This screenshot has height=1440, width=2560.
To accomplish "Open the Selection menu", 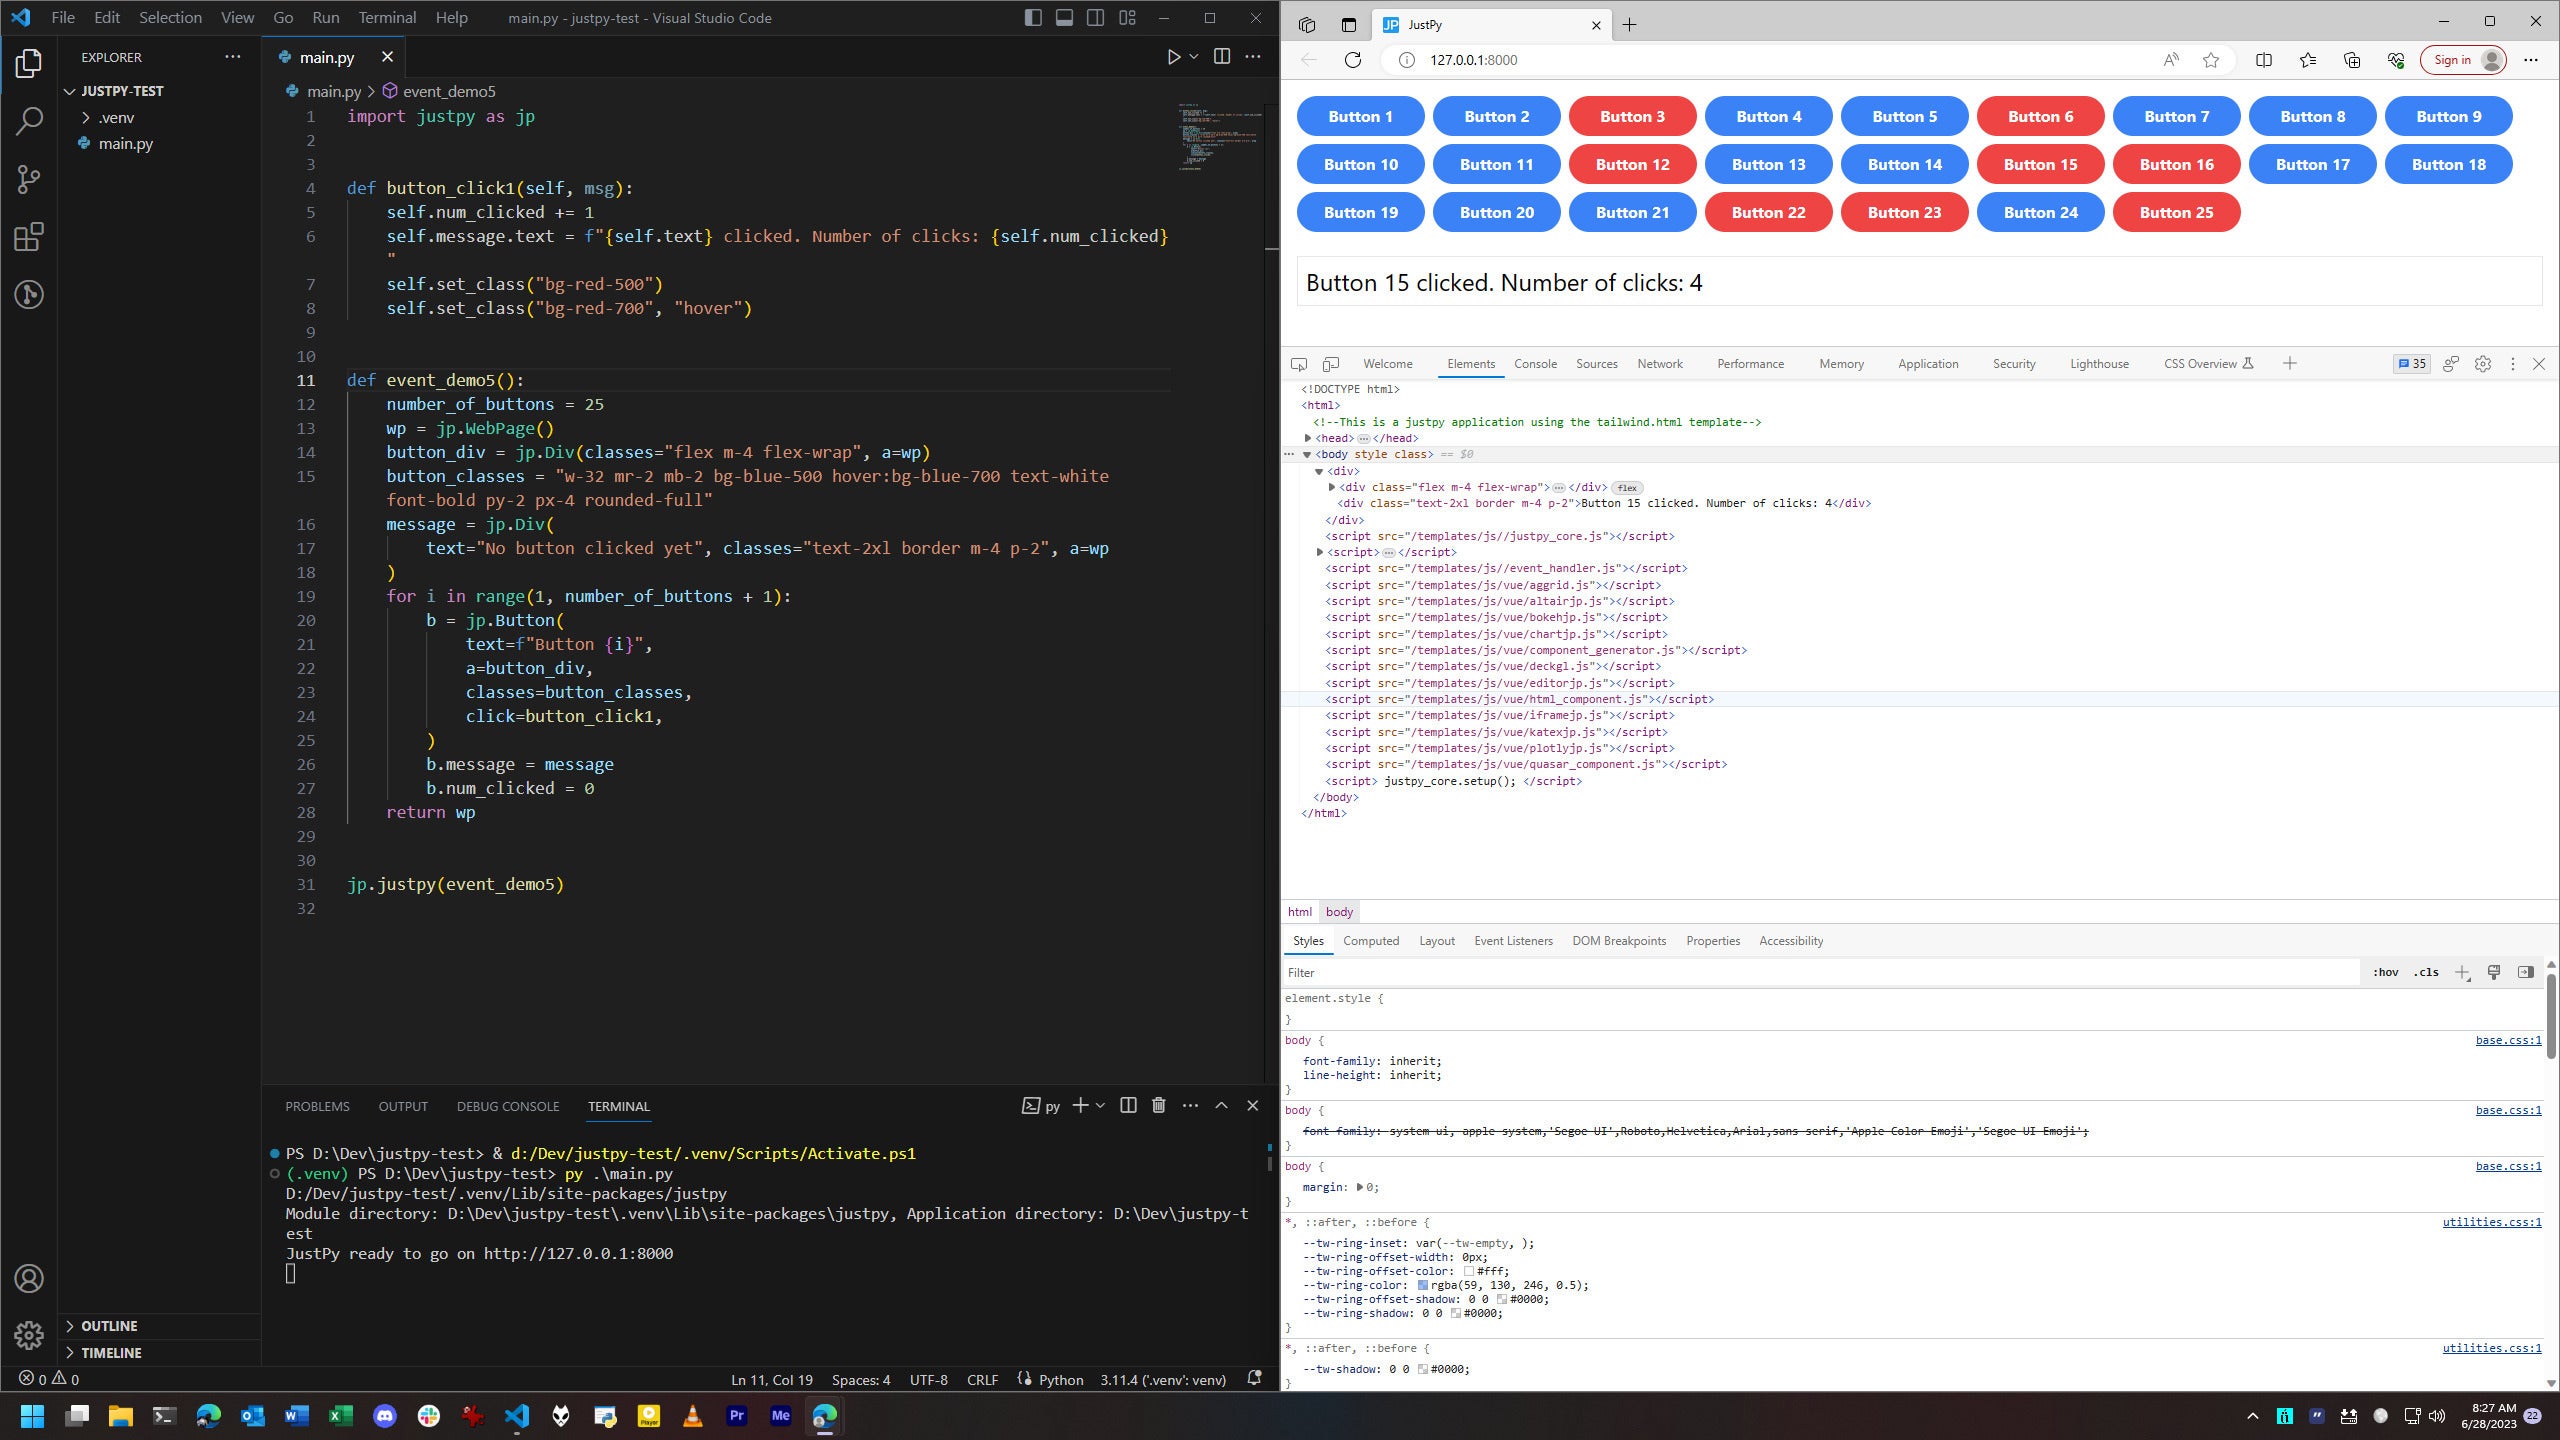I will click(170, 18).
